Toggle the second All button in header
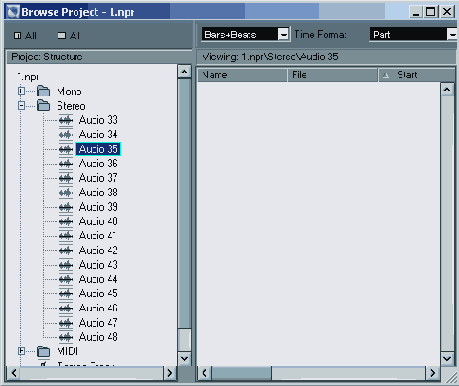Screen dimensions: 459x386 point(69,36)
